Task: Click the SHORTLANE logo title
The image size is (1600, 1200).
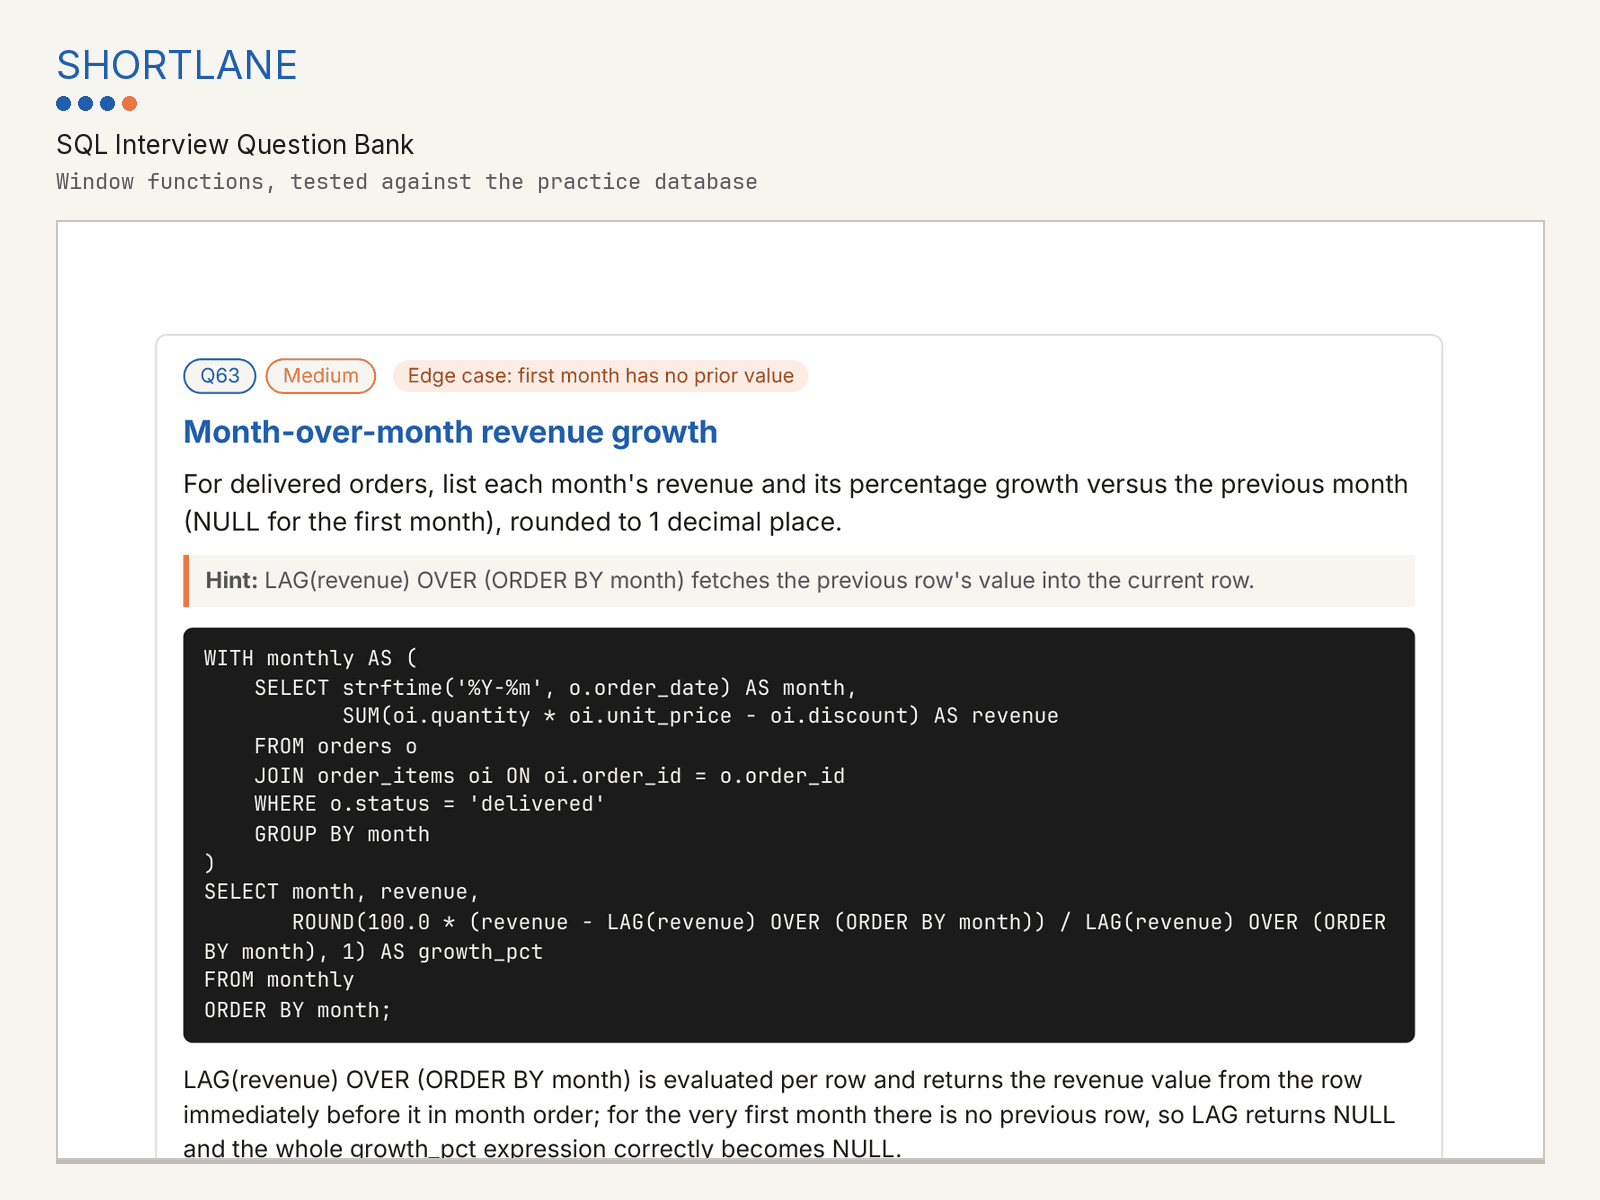Action: (177, 66)
